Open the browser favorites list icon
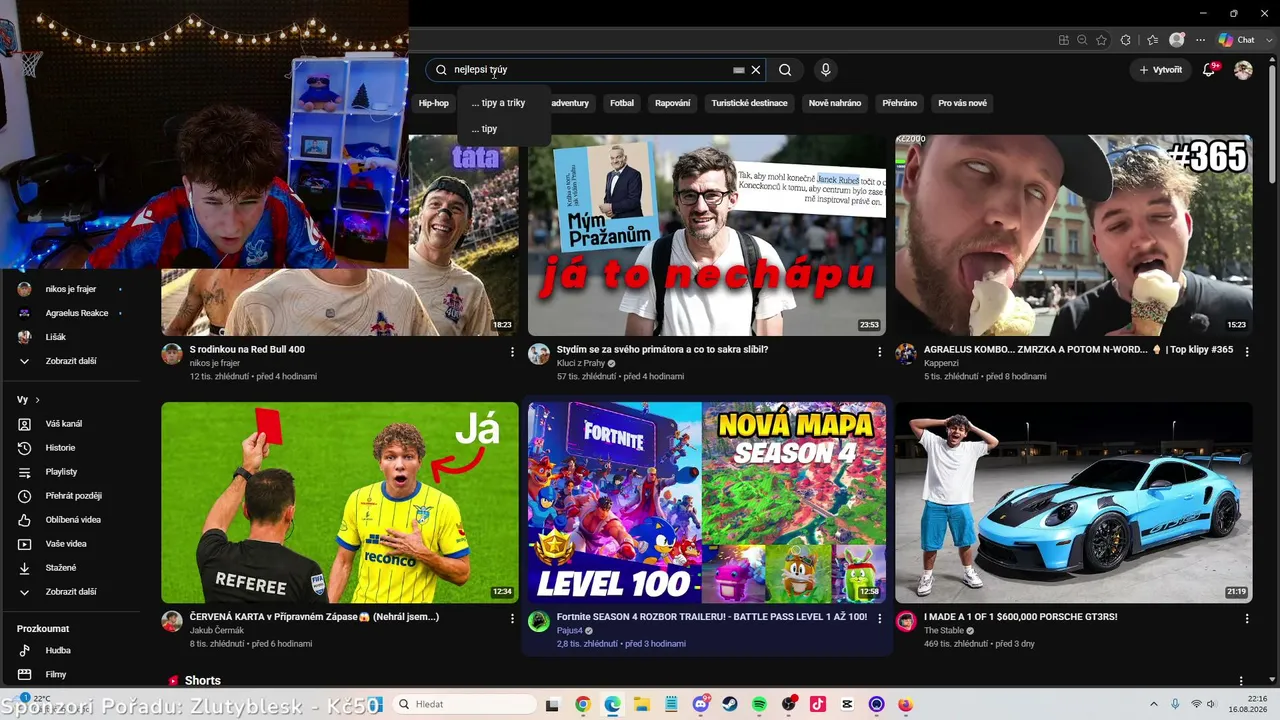 point(1152,40)
